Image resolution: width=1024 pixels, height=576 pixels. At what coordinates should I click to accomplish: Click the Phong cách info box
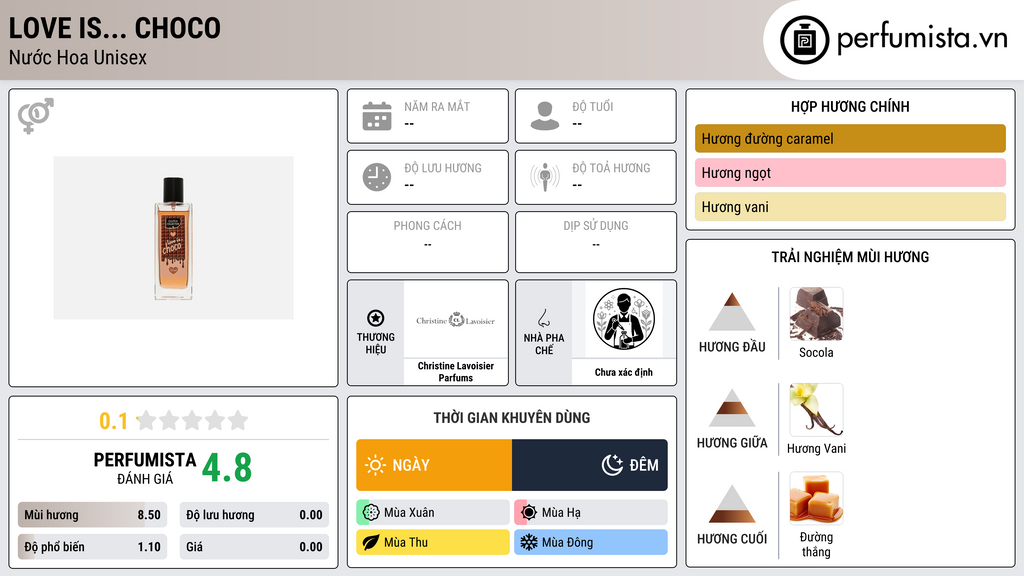point(428,242)
